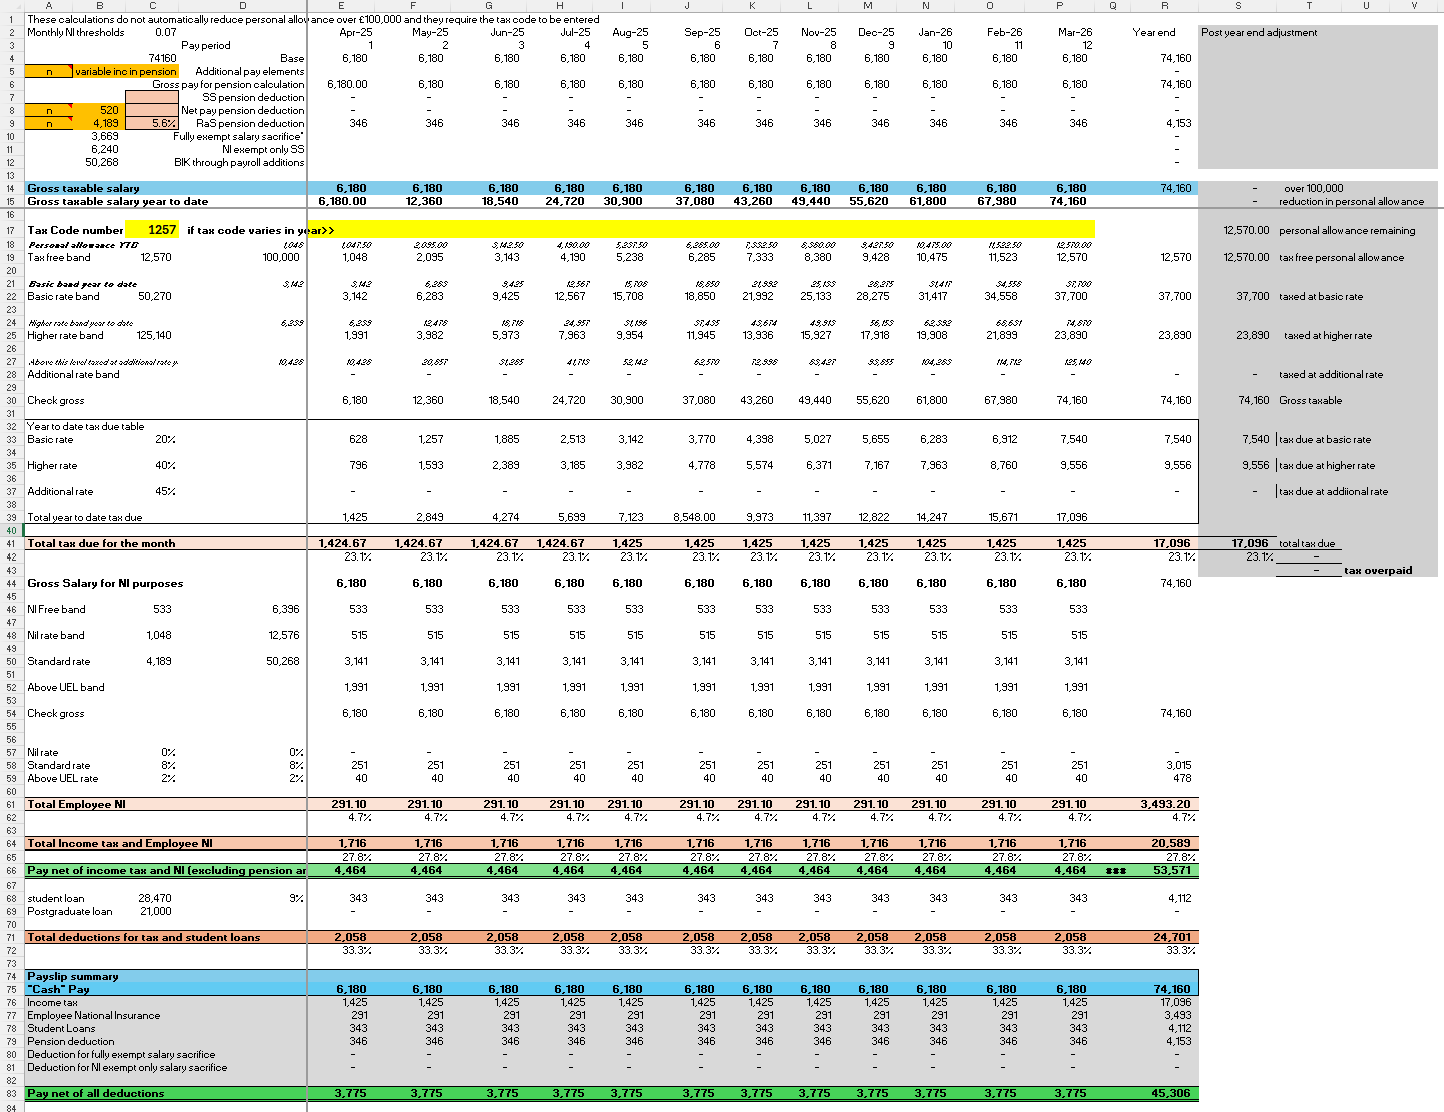Select the 'Year end' column heading
The width and height of the screenshot is (1444, 1112).
click(x=1154, y=32)
